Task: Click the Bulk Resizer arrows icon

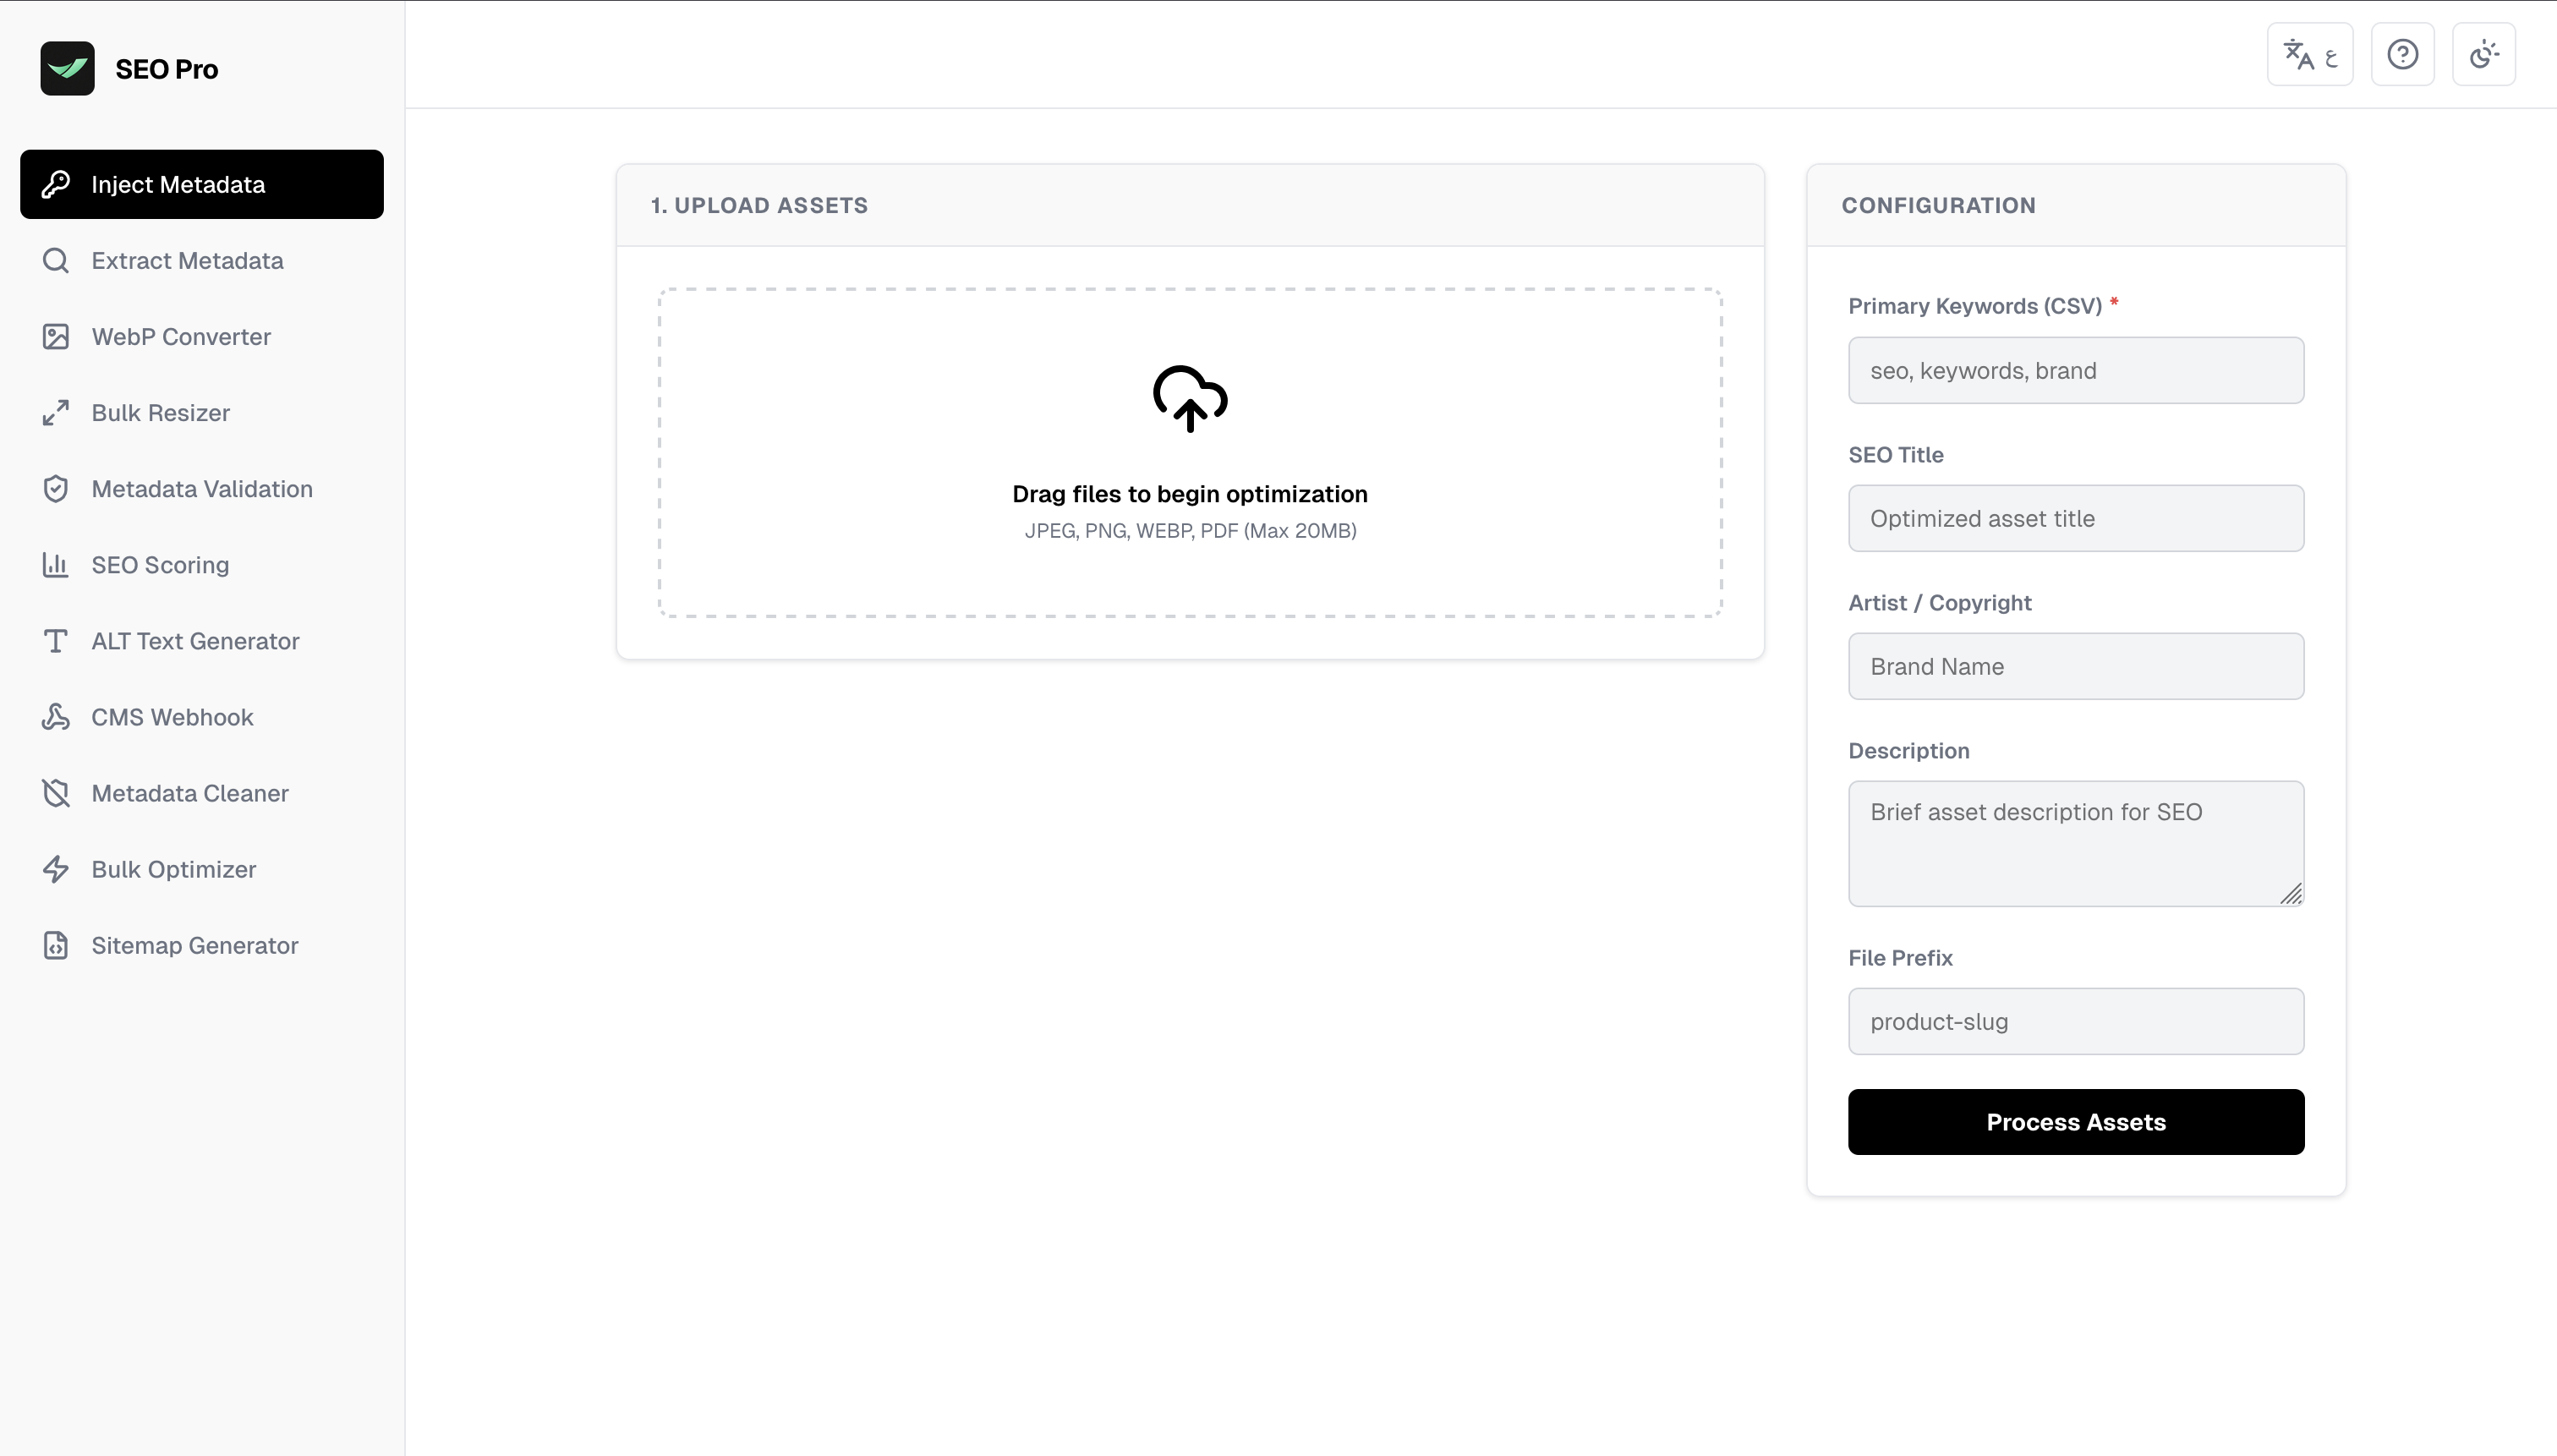Action: [56, 413]
